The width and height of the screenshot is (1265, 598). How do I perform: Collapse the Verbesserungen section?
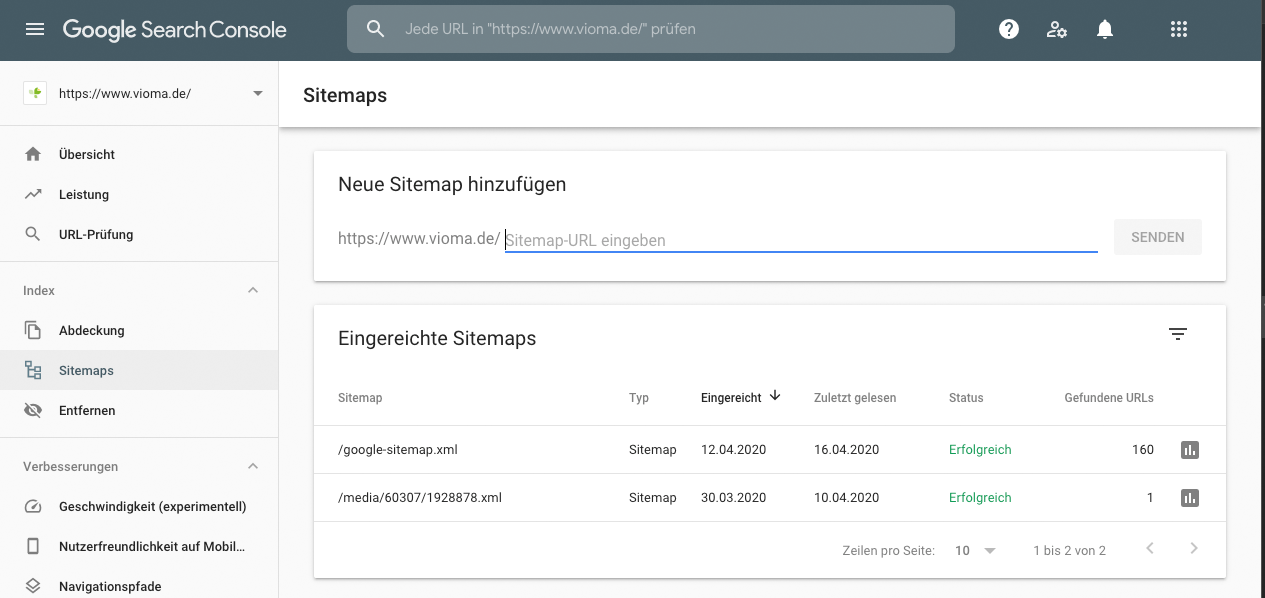[253, 466]
